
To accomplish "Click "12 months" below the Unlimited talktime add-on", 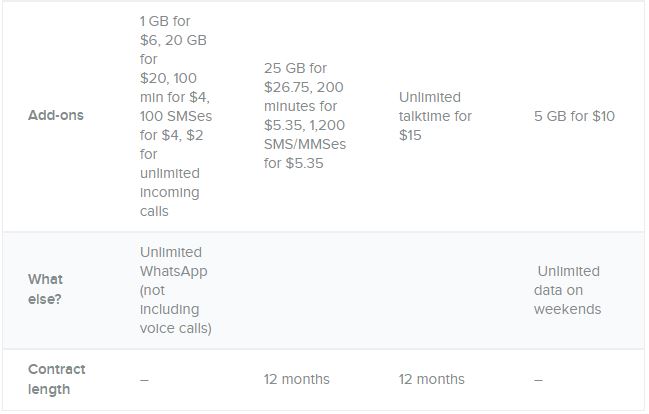I will point(431,379).
